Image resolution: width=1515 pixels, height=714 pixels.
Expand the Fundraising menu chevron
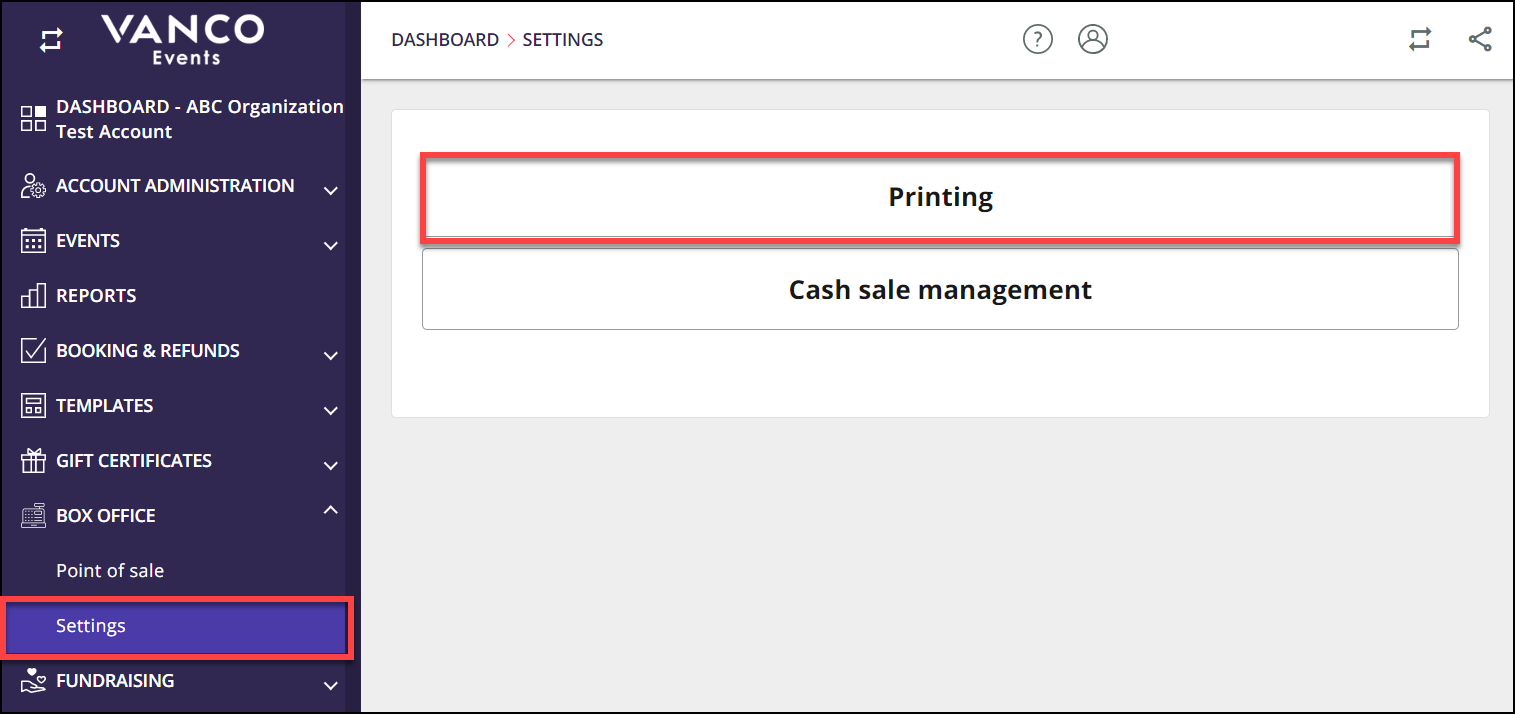(331, 685)
